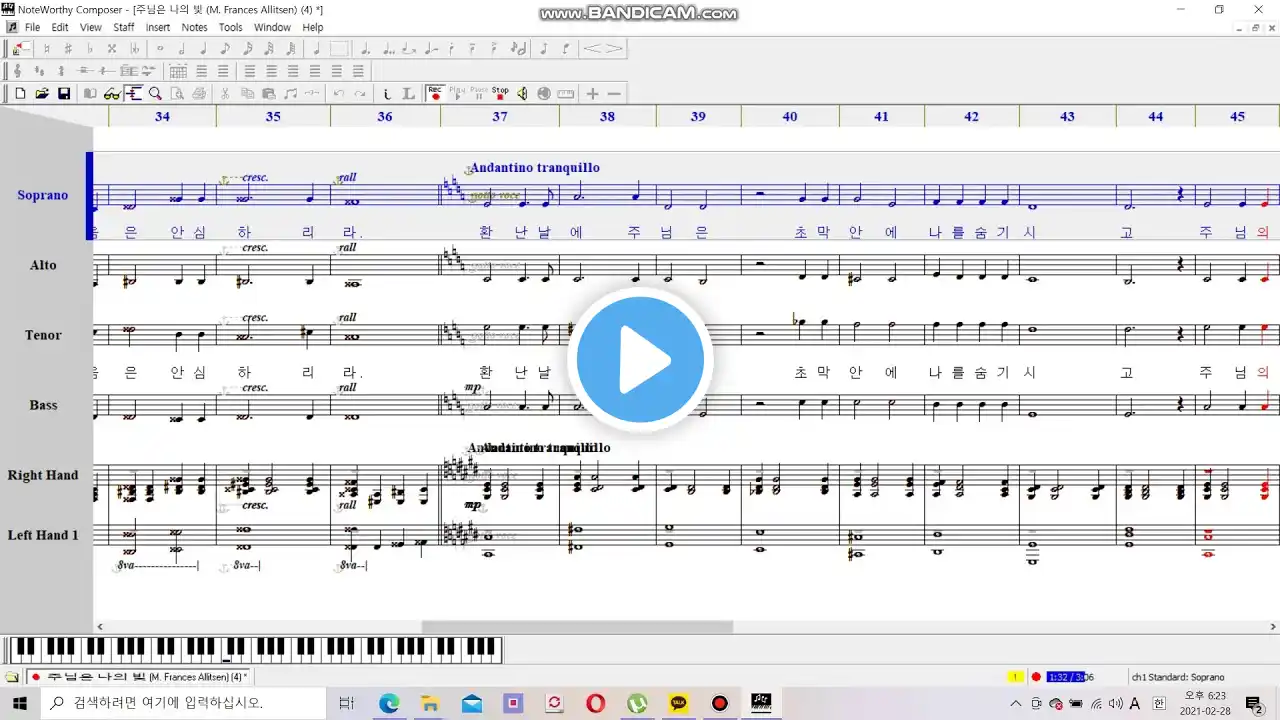Undo the last edit

[x=338, y=93]
